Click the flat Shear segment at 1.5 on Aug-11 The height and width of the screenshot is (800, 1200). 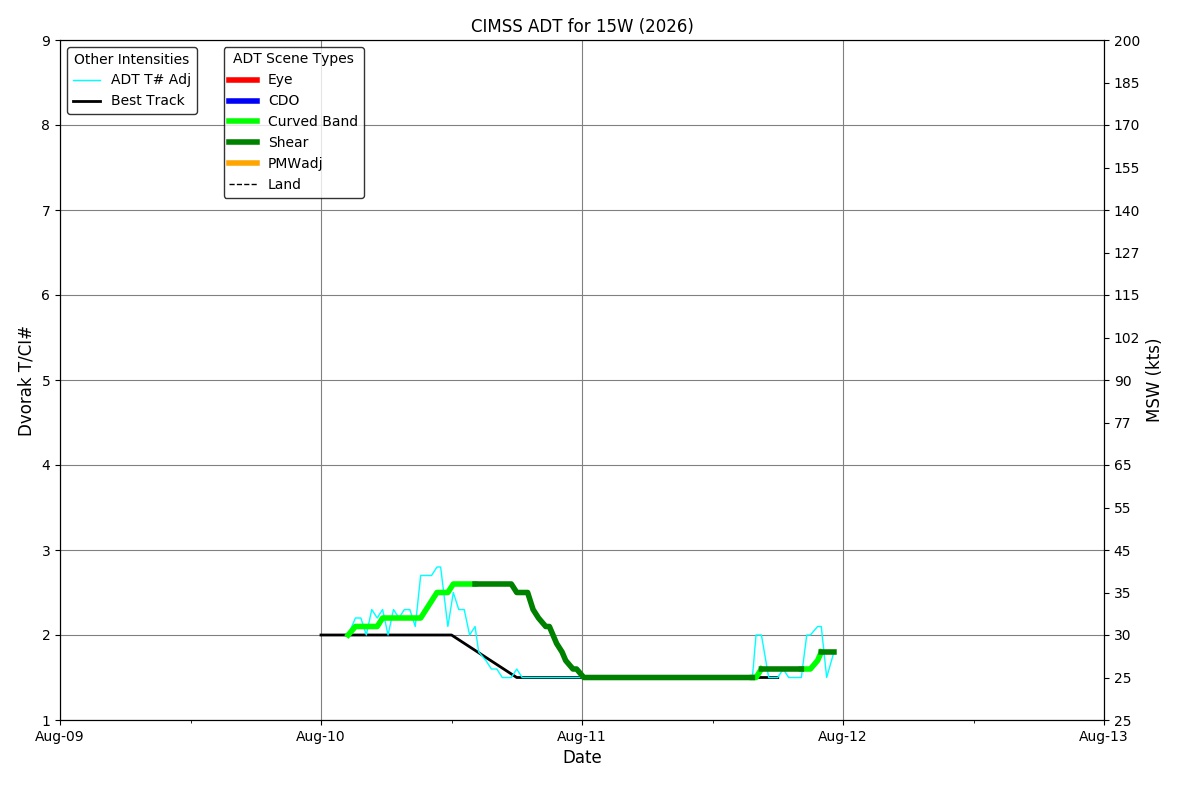click(668, 677)
